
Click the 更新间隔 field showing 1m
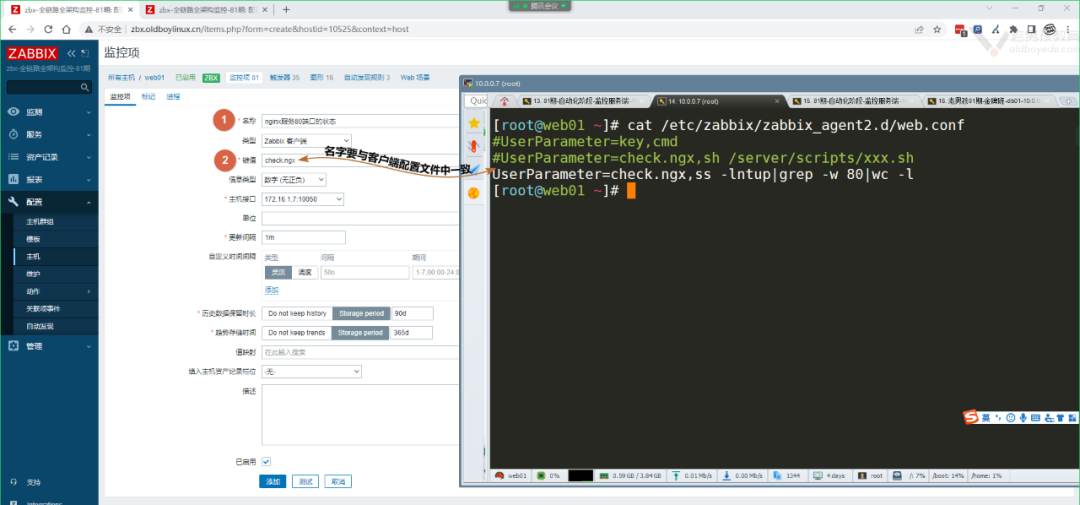[304, 237]
